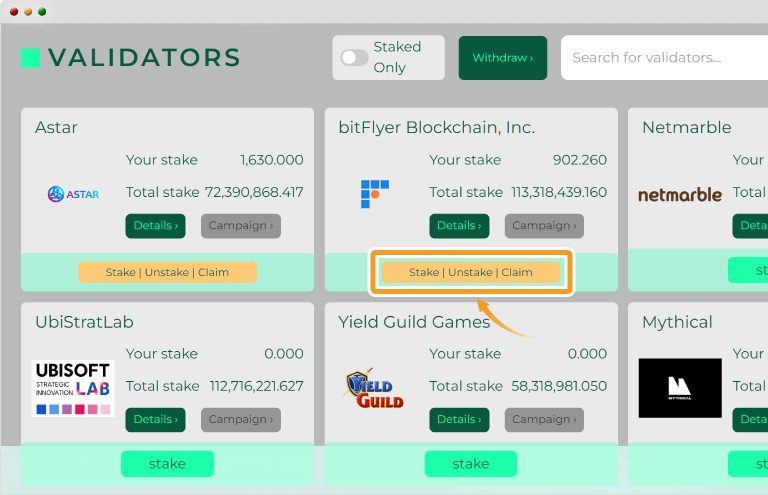Open Astar Campaign
768x495 pixels.
[240, 226]
